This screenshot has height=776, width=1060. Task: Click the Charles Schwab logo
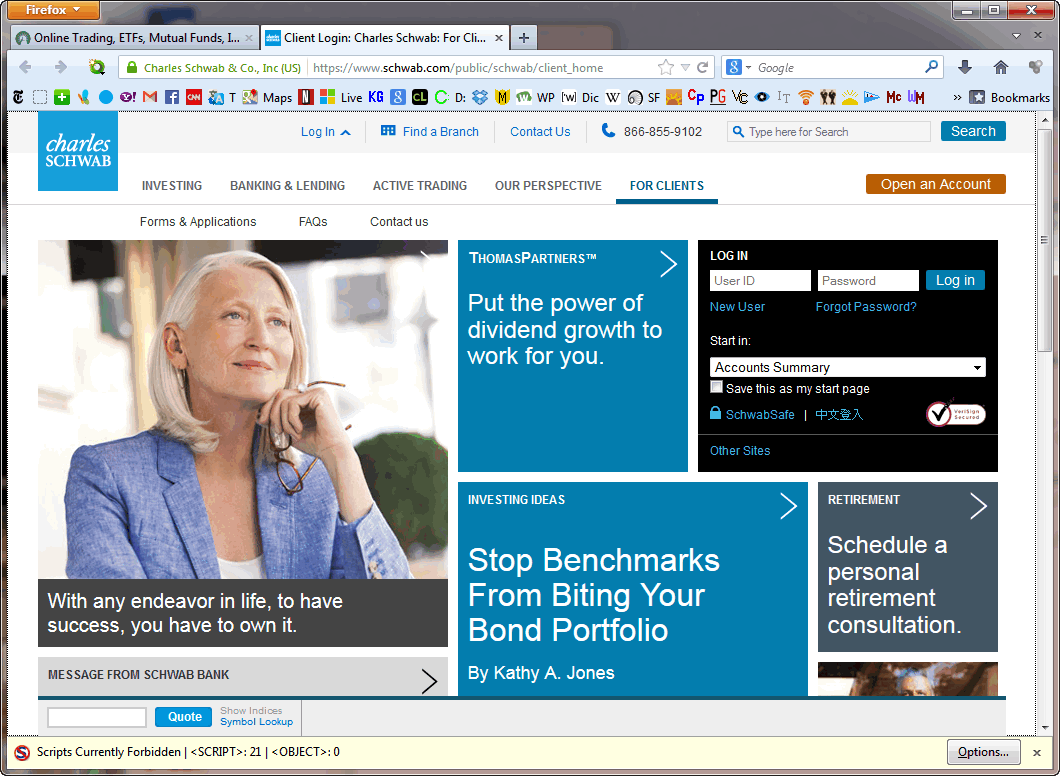click(x=78, y=151)
